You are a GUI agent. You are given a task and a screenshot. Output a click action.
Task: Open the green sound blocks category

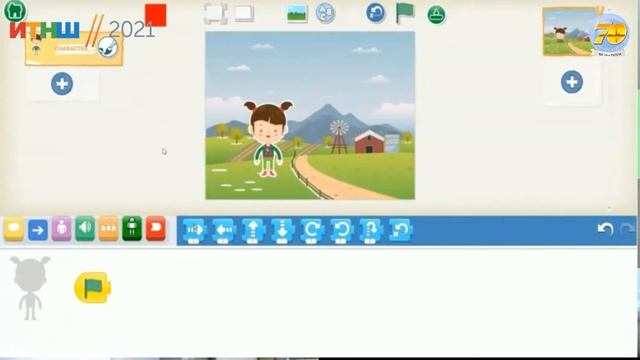85,228
